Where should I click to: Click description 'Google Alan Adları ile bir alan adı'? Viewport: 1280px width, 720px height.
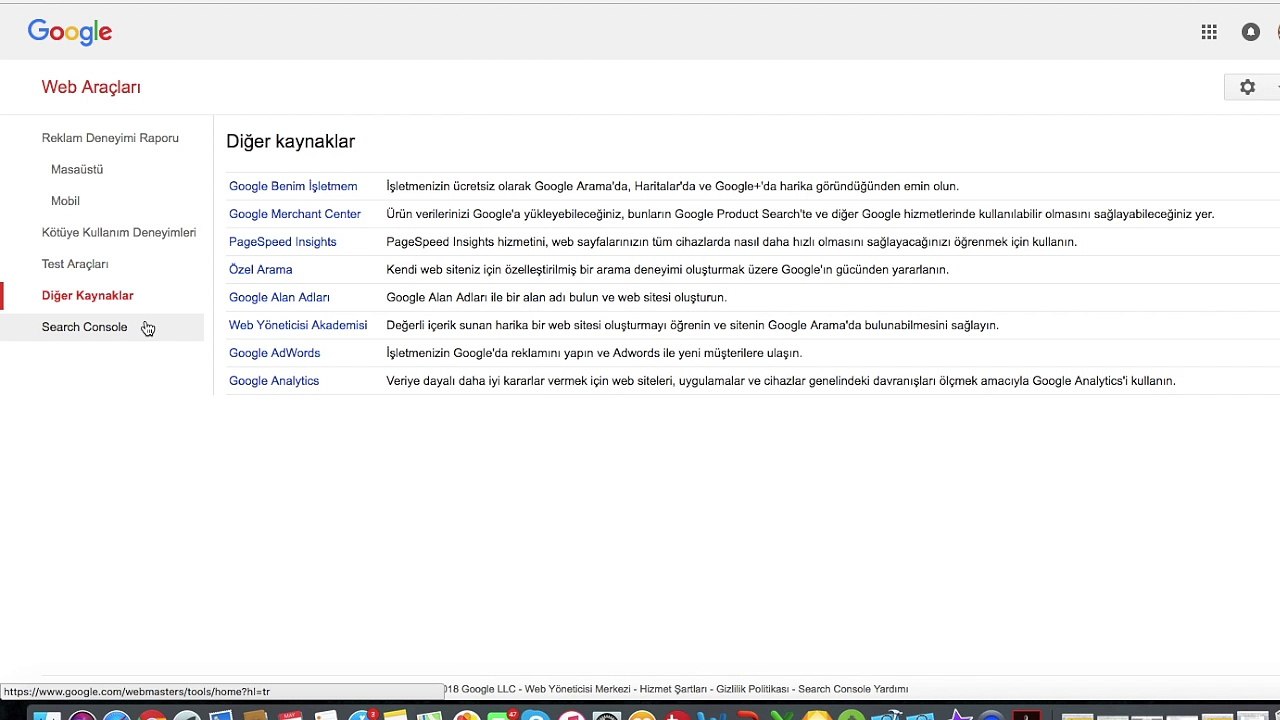click(x=556, y=297)
